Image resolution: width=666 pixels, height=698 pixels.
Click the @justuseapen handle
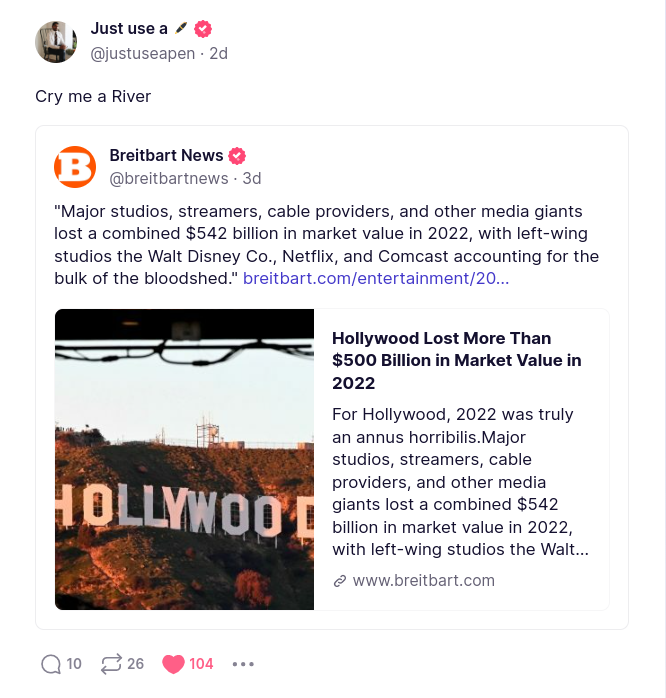[143, 54]
